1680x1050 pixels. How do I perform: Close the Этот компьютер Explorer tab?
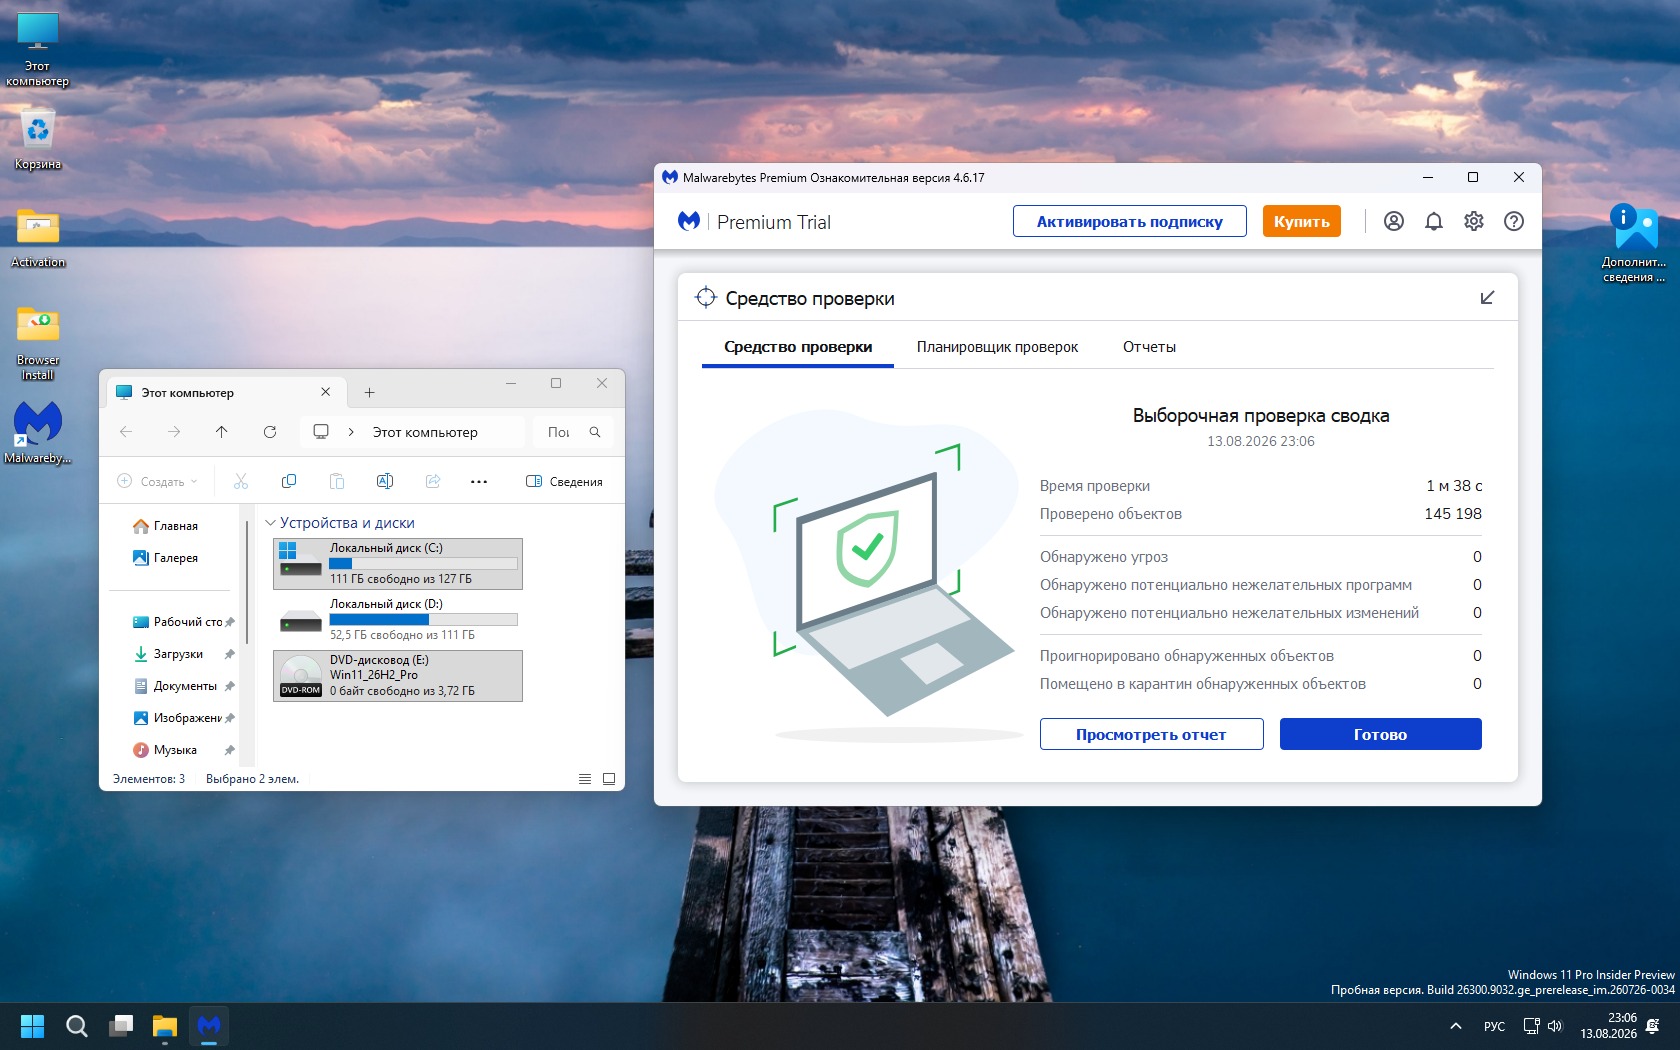click(x=325, y=392)
